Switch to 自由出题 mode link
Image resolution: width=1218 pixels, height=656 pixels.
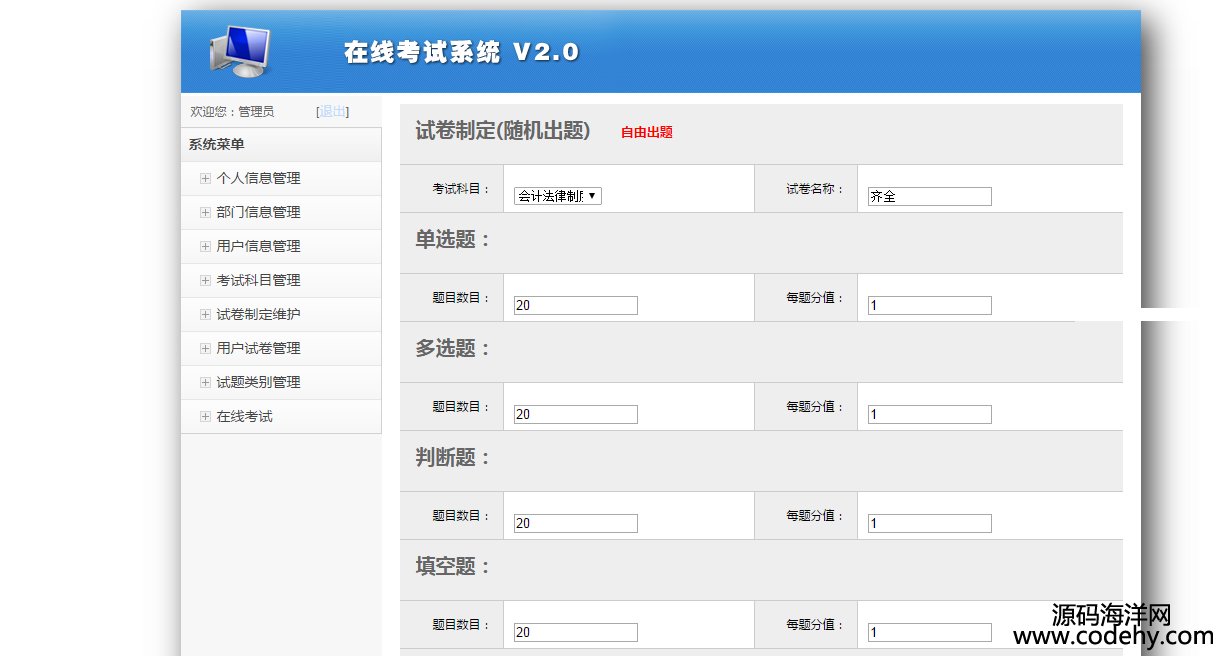click(646, 132)
